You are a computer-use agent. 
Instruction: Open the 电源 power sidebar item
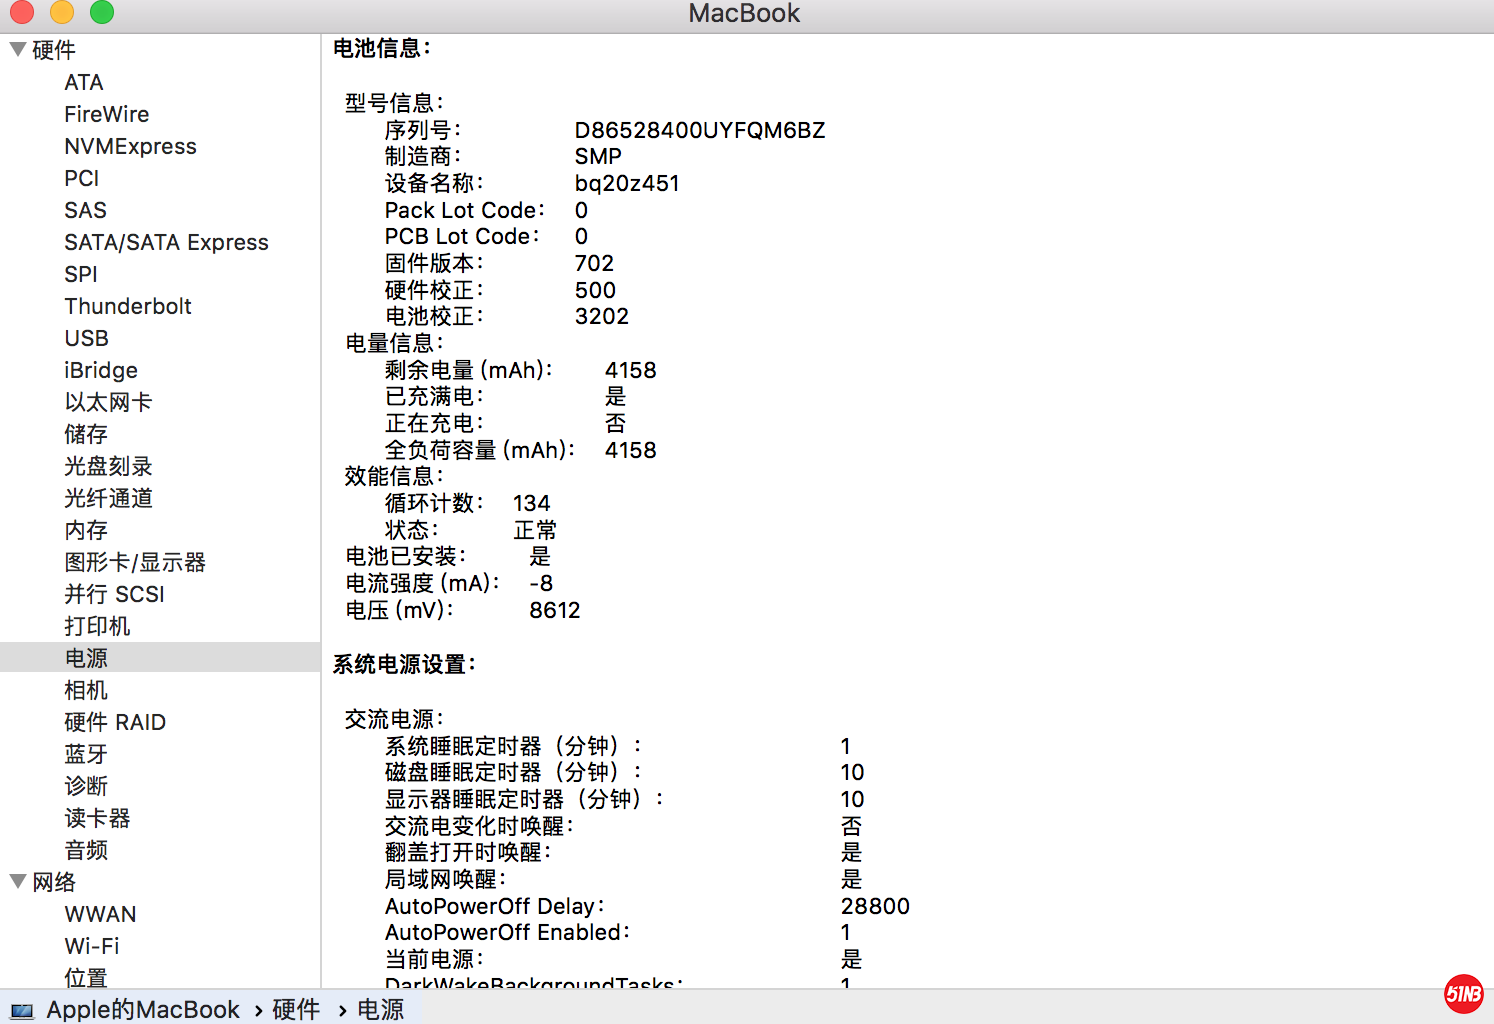[x=86, y=658]
